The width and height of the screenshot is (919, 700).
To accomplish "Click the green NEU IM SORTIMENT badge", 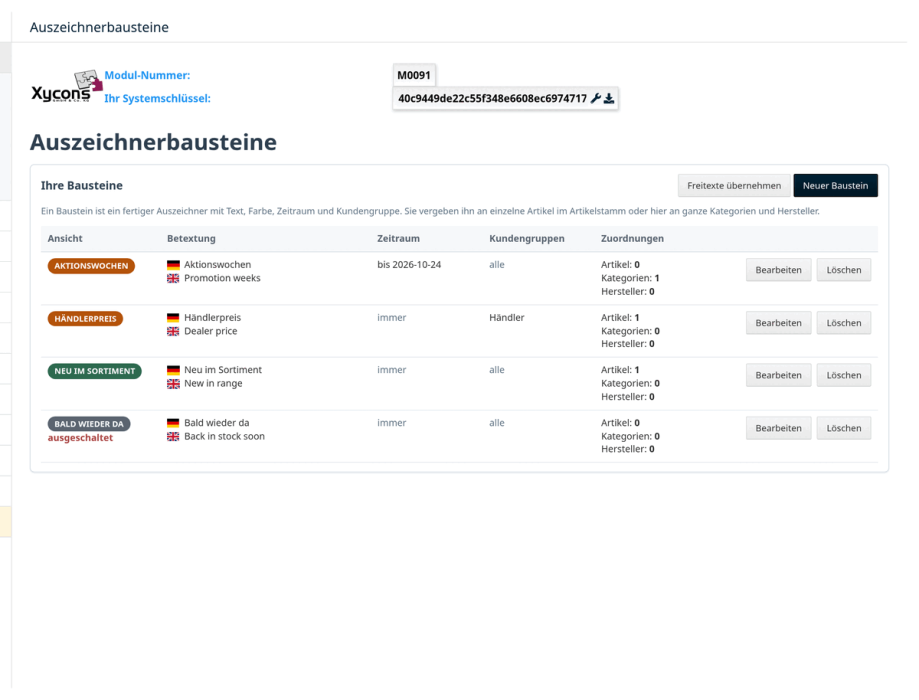I will point(94,371).
